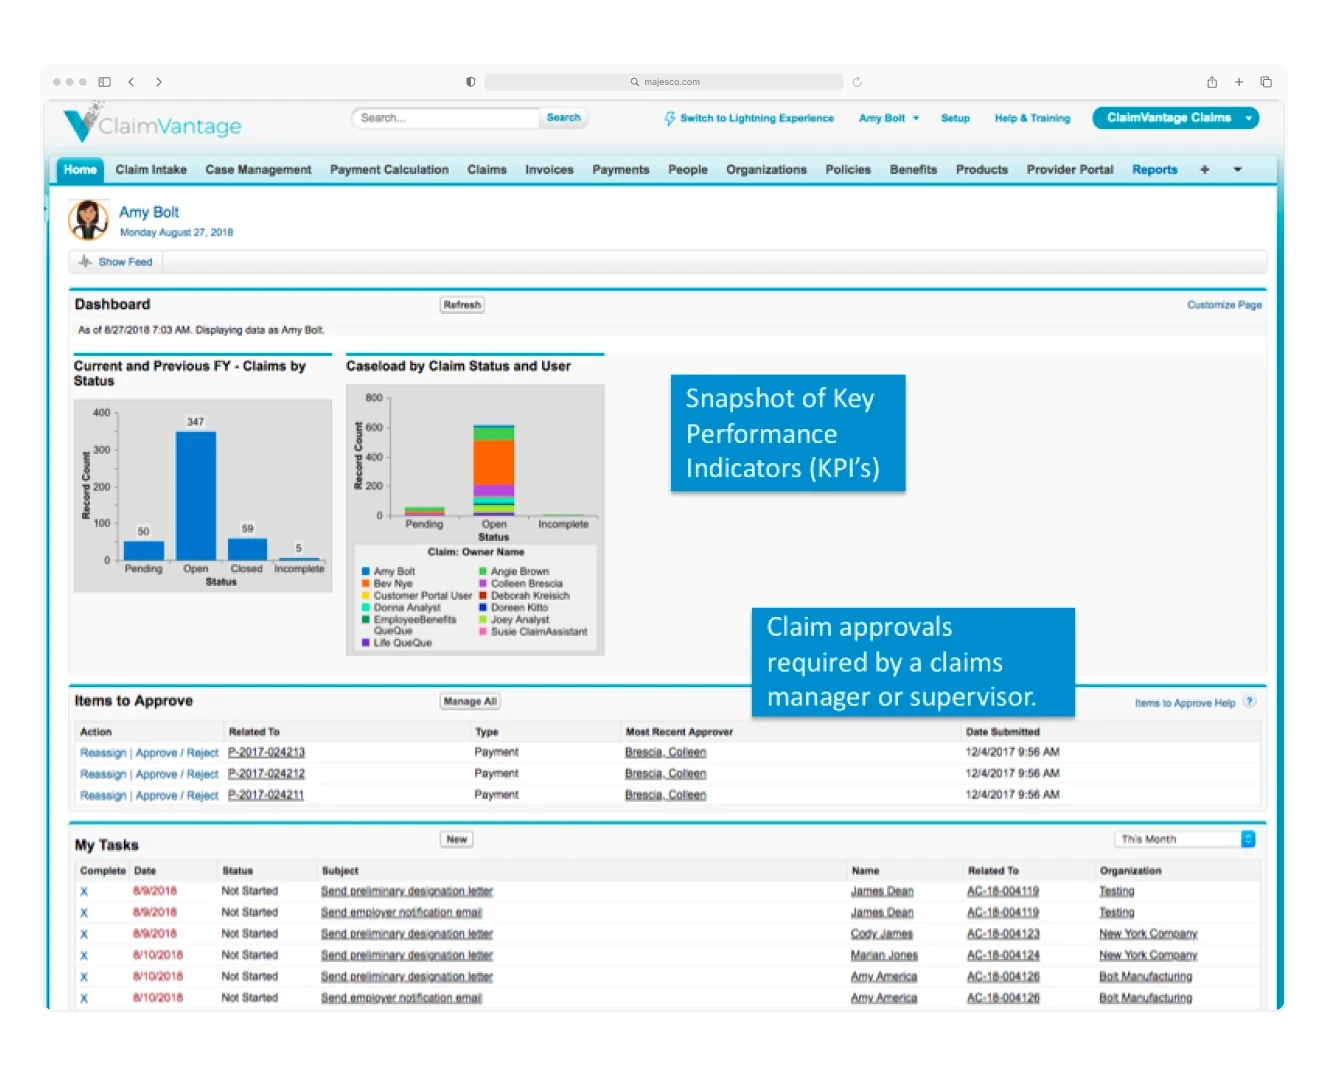Click the stacked Open bar in Caseload chart

tap(494, 470)
